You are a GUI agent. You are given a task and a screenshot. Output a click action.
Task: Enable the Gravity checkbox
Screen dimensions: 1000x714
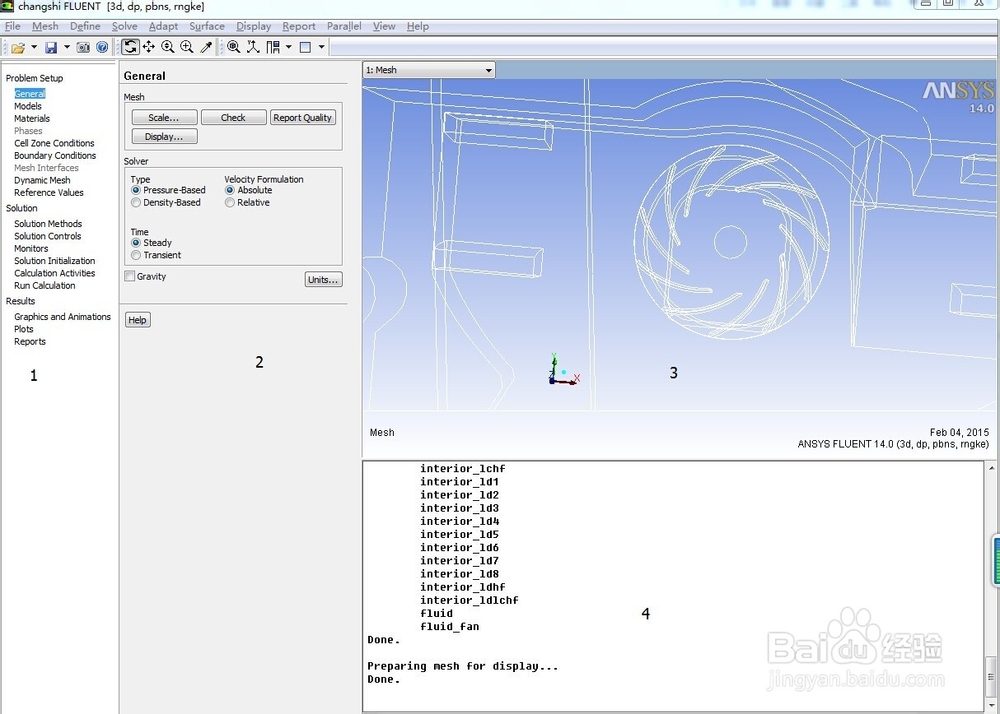coord(129,276)
